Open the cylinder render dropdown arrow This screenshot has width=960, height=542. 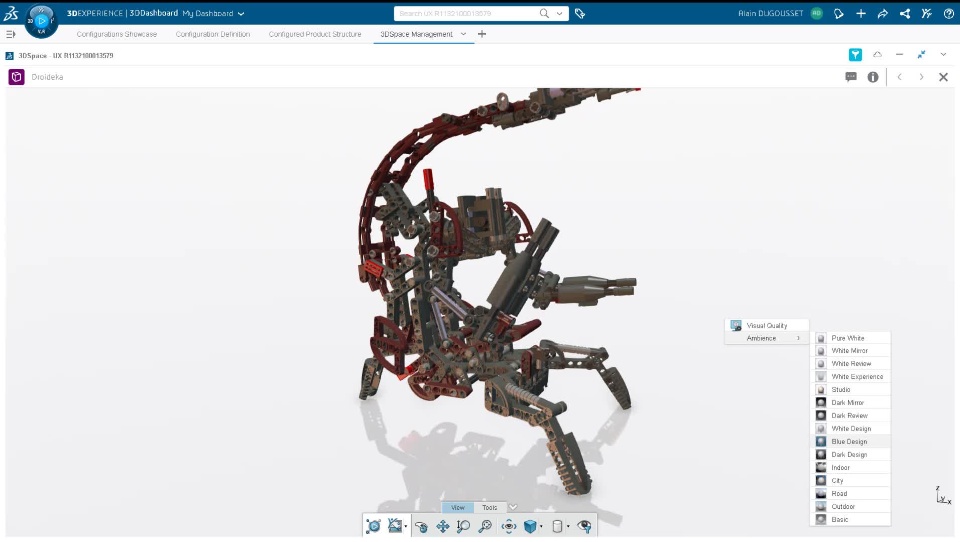click(568, 527)
